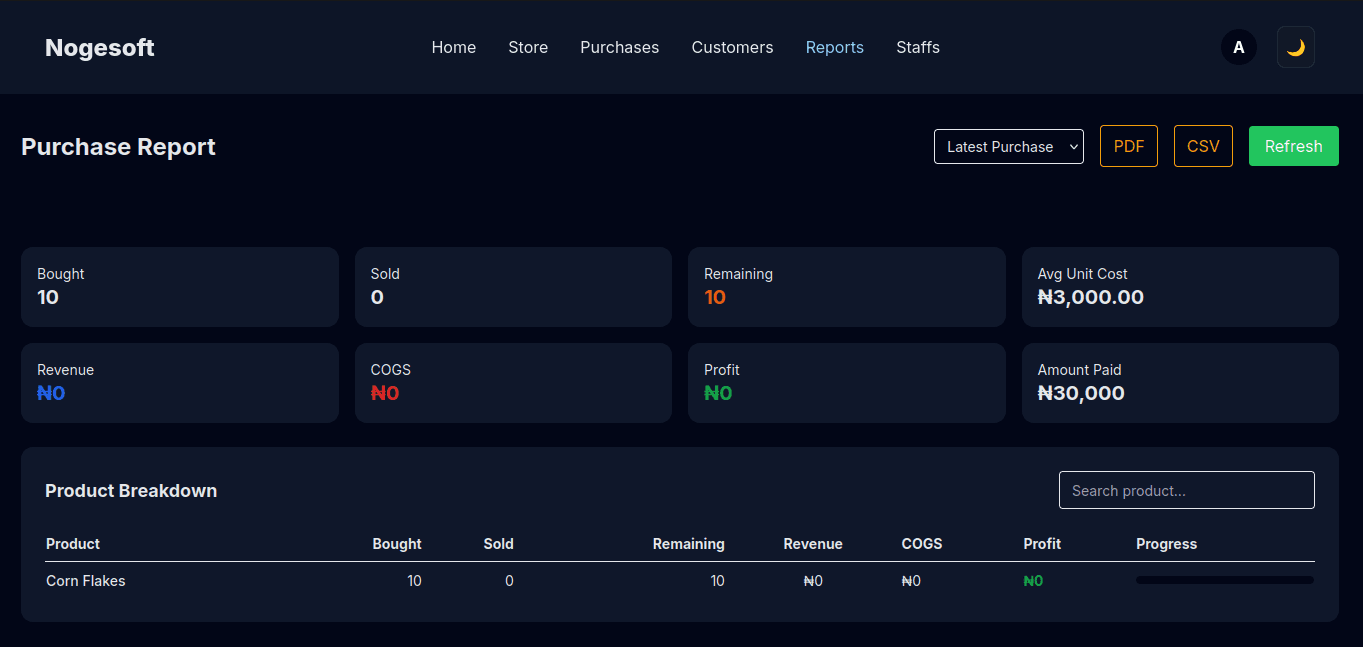
Task: Navigate to the Purchases page
Action: [619, 47]
